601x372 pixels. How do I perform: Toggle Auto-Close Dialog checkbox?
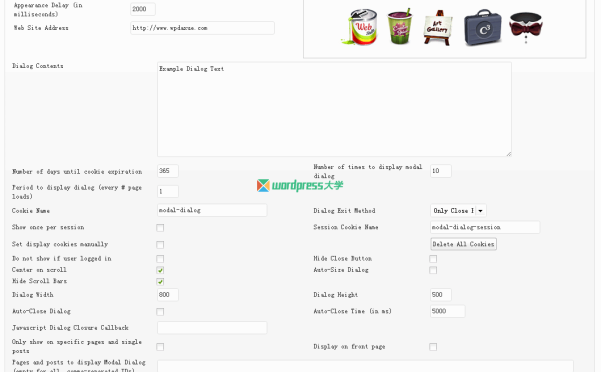pyautogui.click(x=160, y=312)
